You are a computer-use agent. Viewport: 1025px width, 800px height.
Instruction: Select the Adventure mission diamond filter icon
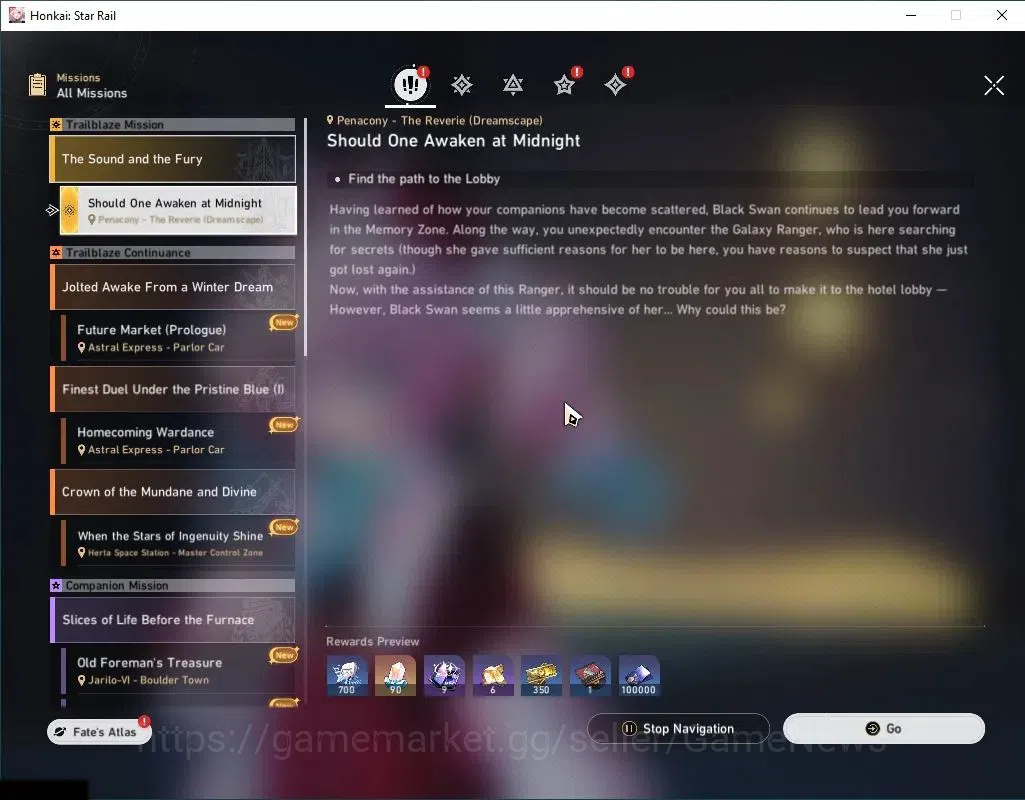(615, 85)
